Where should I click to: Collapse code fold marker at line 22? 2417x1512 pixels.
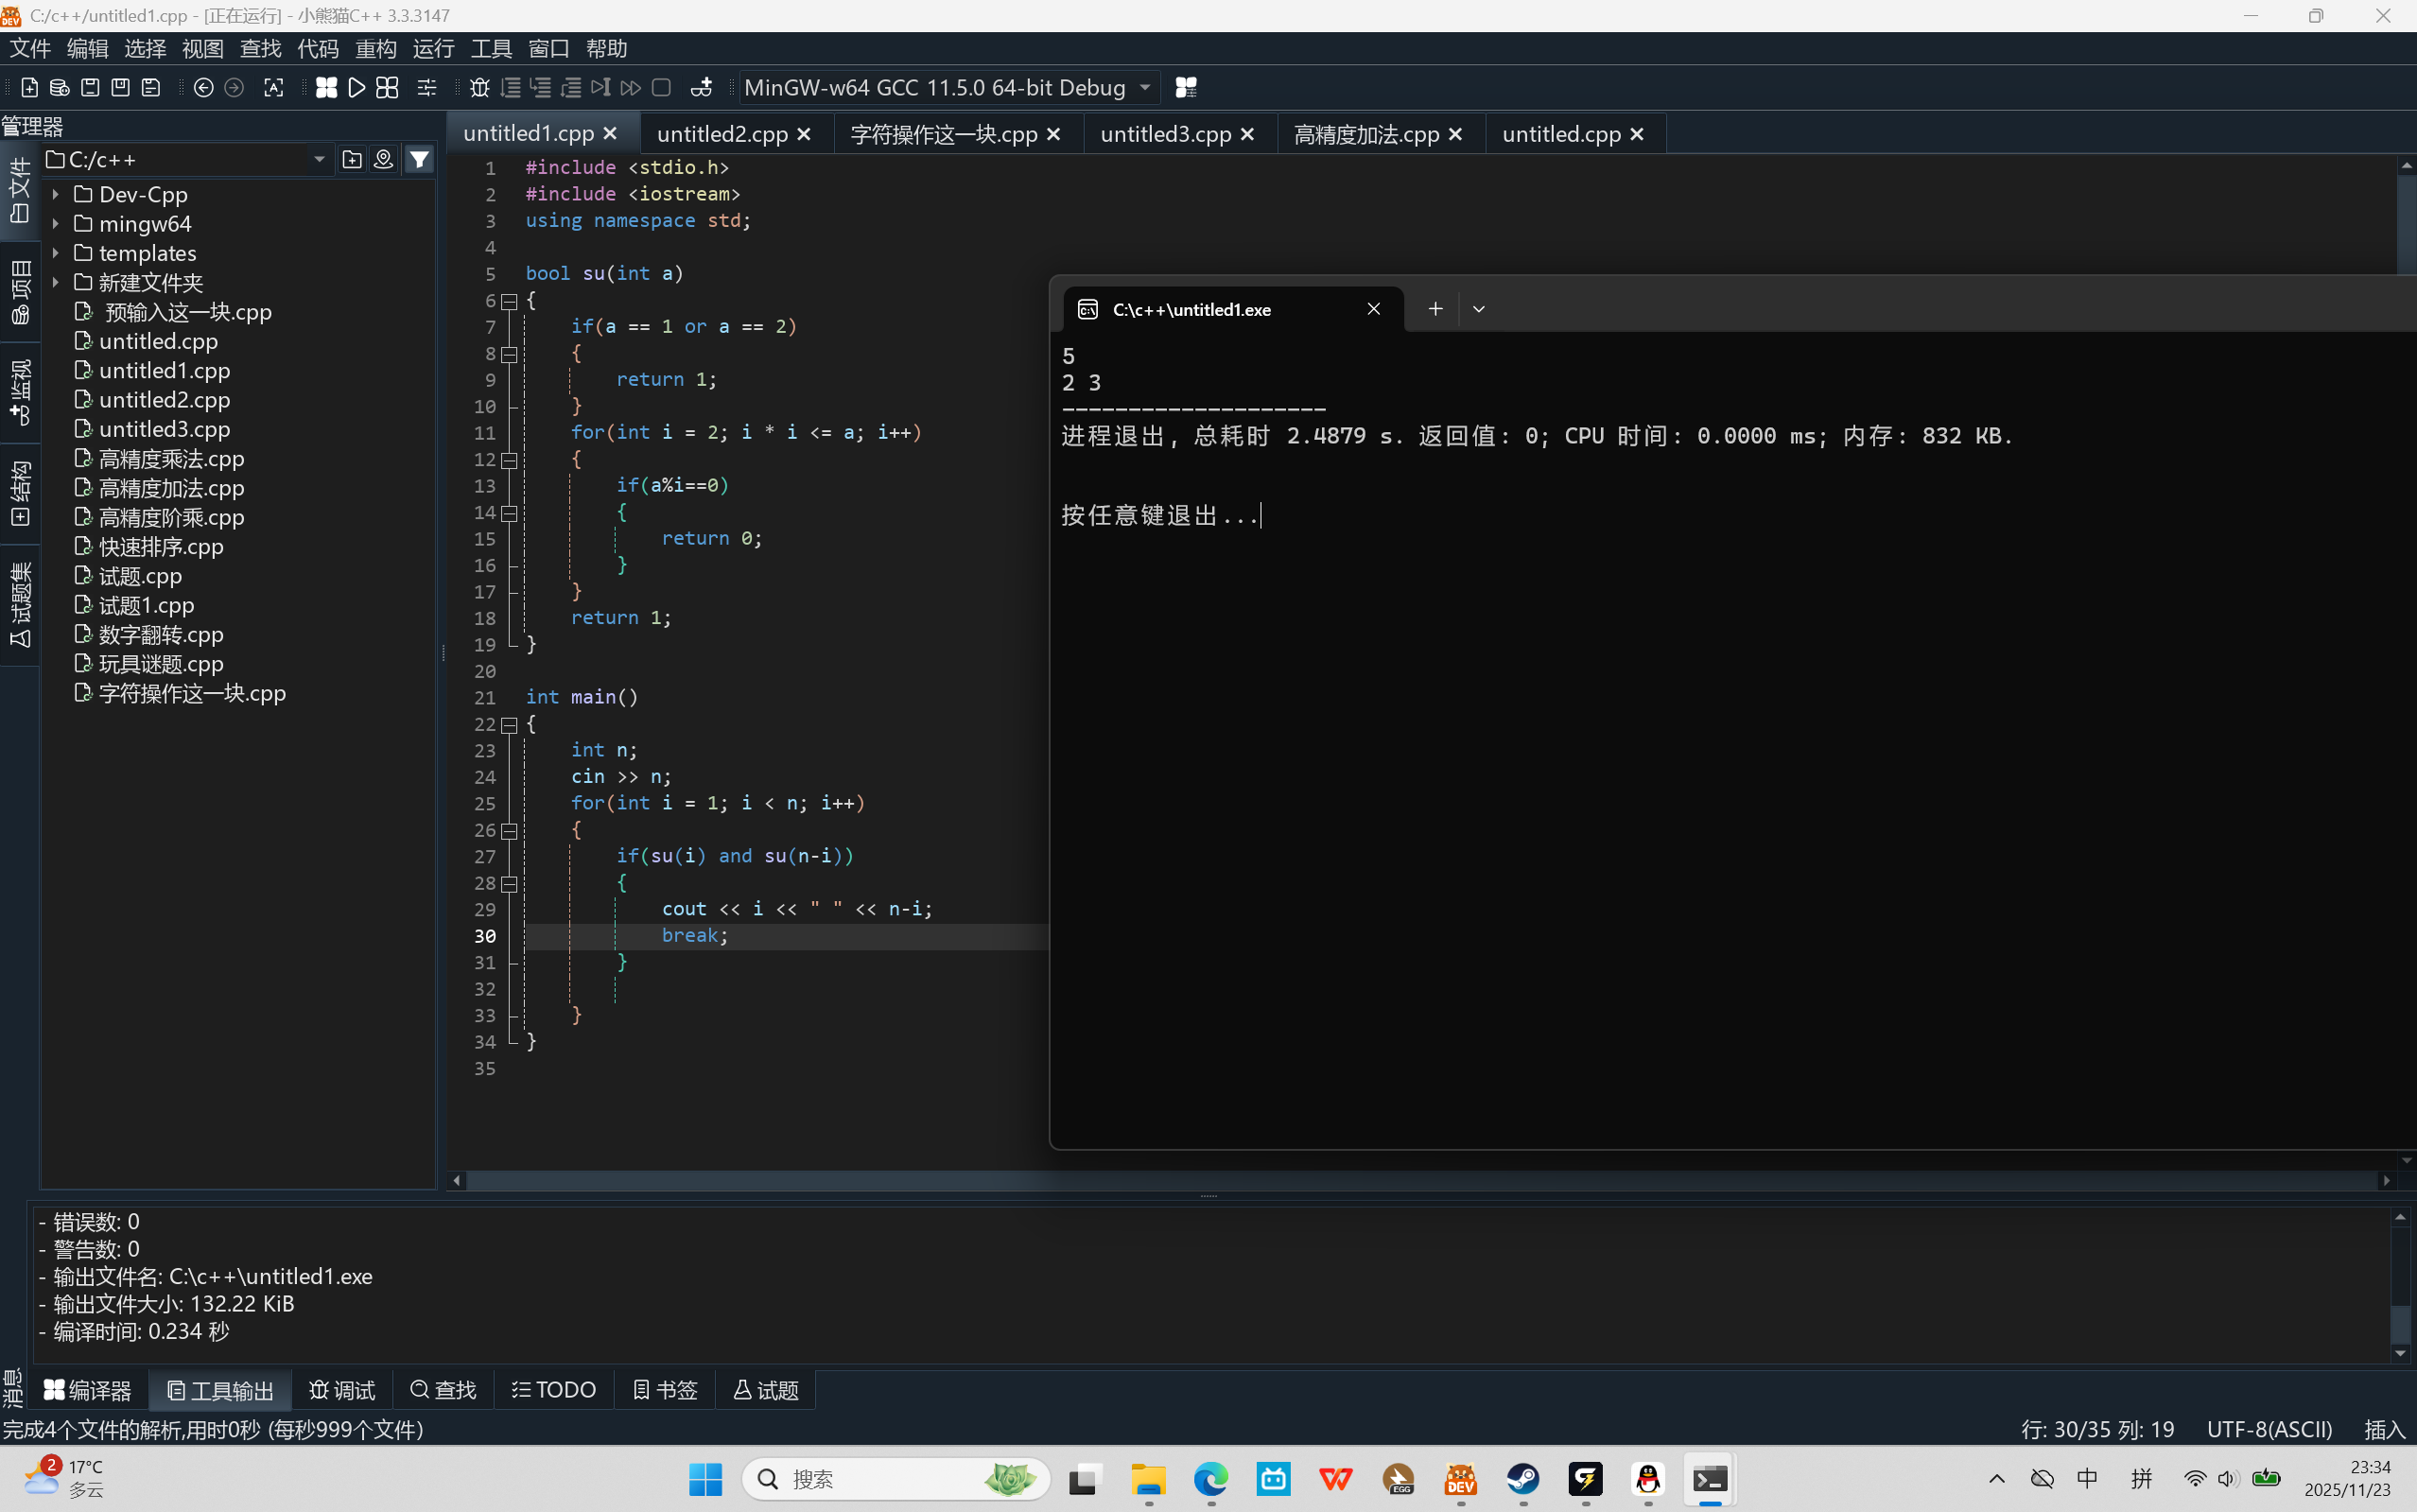pyautogui.click(x=509, y=725)
